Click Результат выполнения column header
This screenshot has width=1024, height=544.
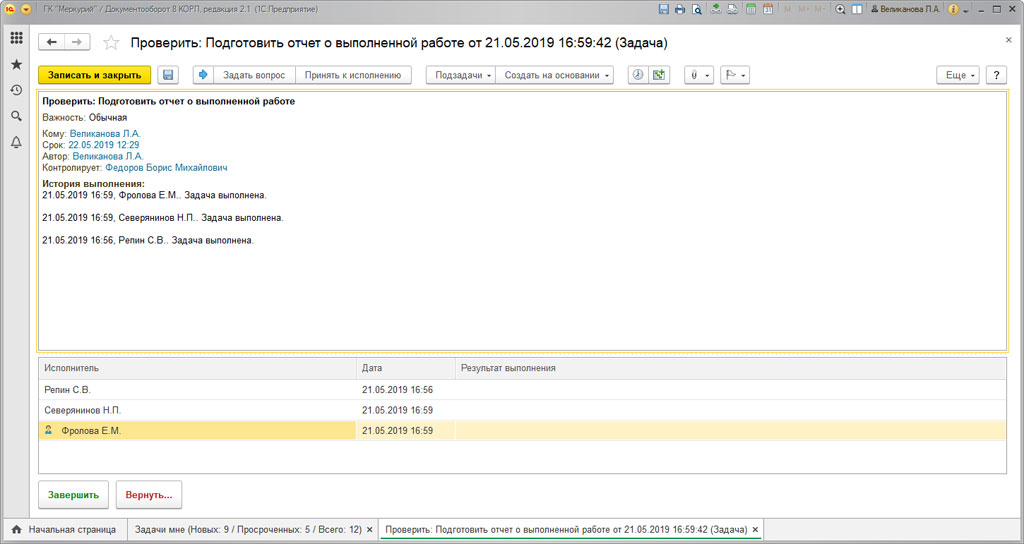tap(730, 368)
